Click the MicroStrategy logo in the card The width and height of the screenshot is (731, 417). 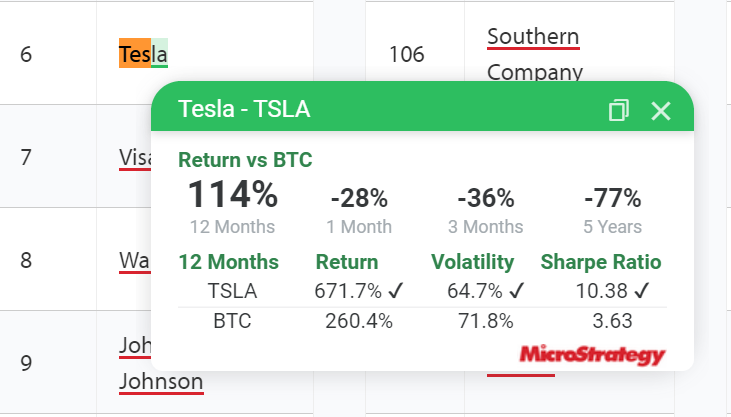(592, 355)
